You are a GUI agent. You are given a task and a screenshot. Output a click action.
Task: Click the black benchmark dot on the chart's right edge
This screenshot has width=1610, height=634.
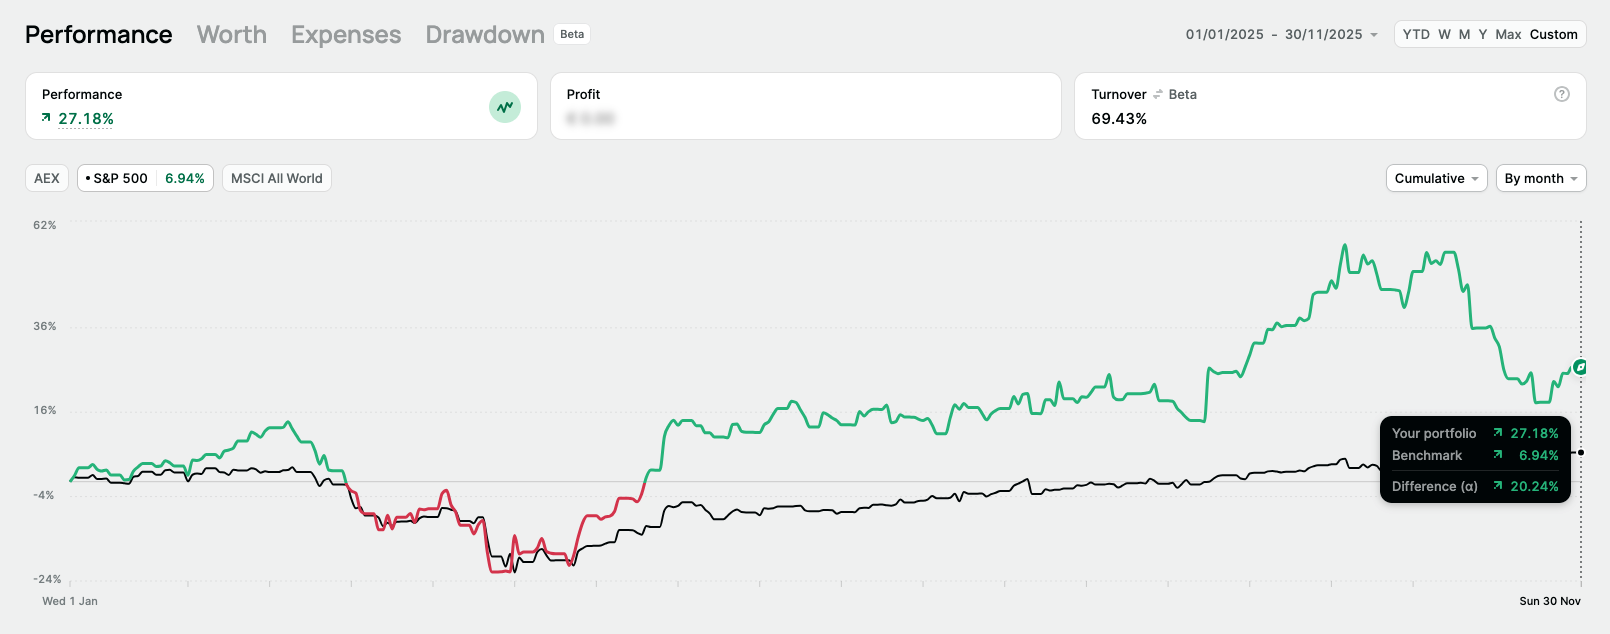coord(1581,452)
